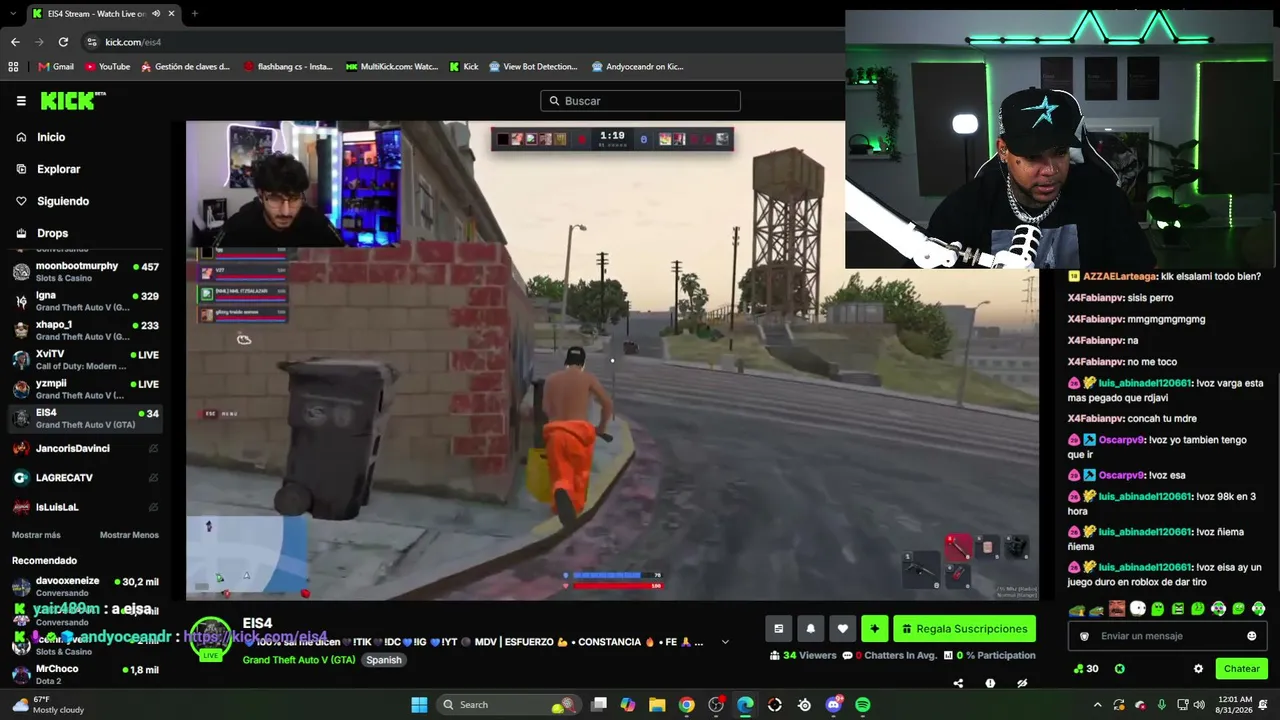Open the xhapo_1 channel in sidebar

pos(86,330)
